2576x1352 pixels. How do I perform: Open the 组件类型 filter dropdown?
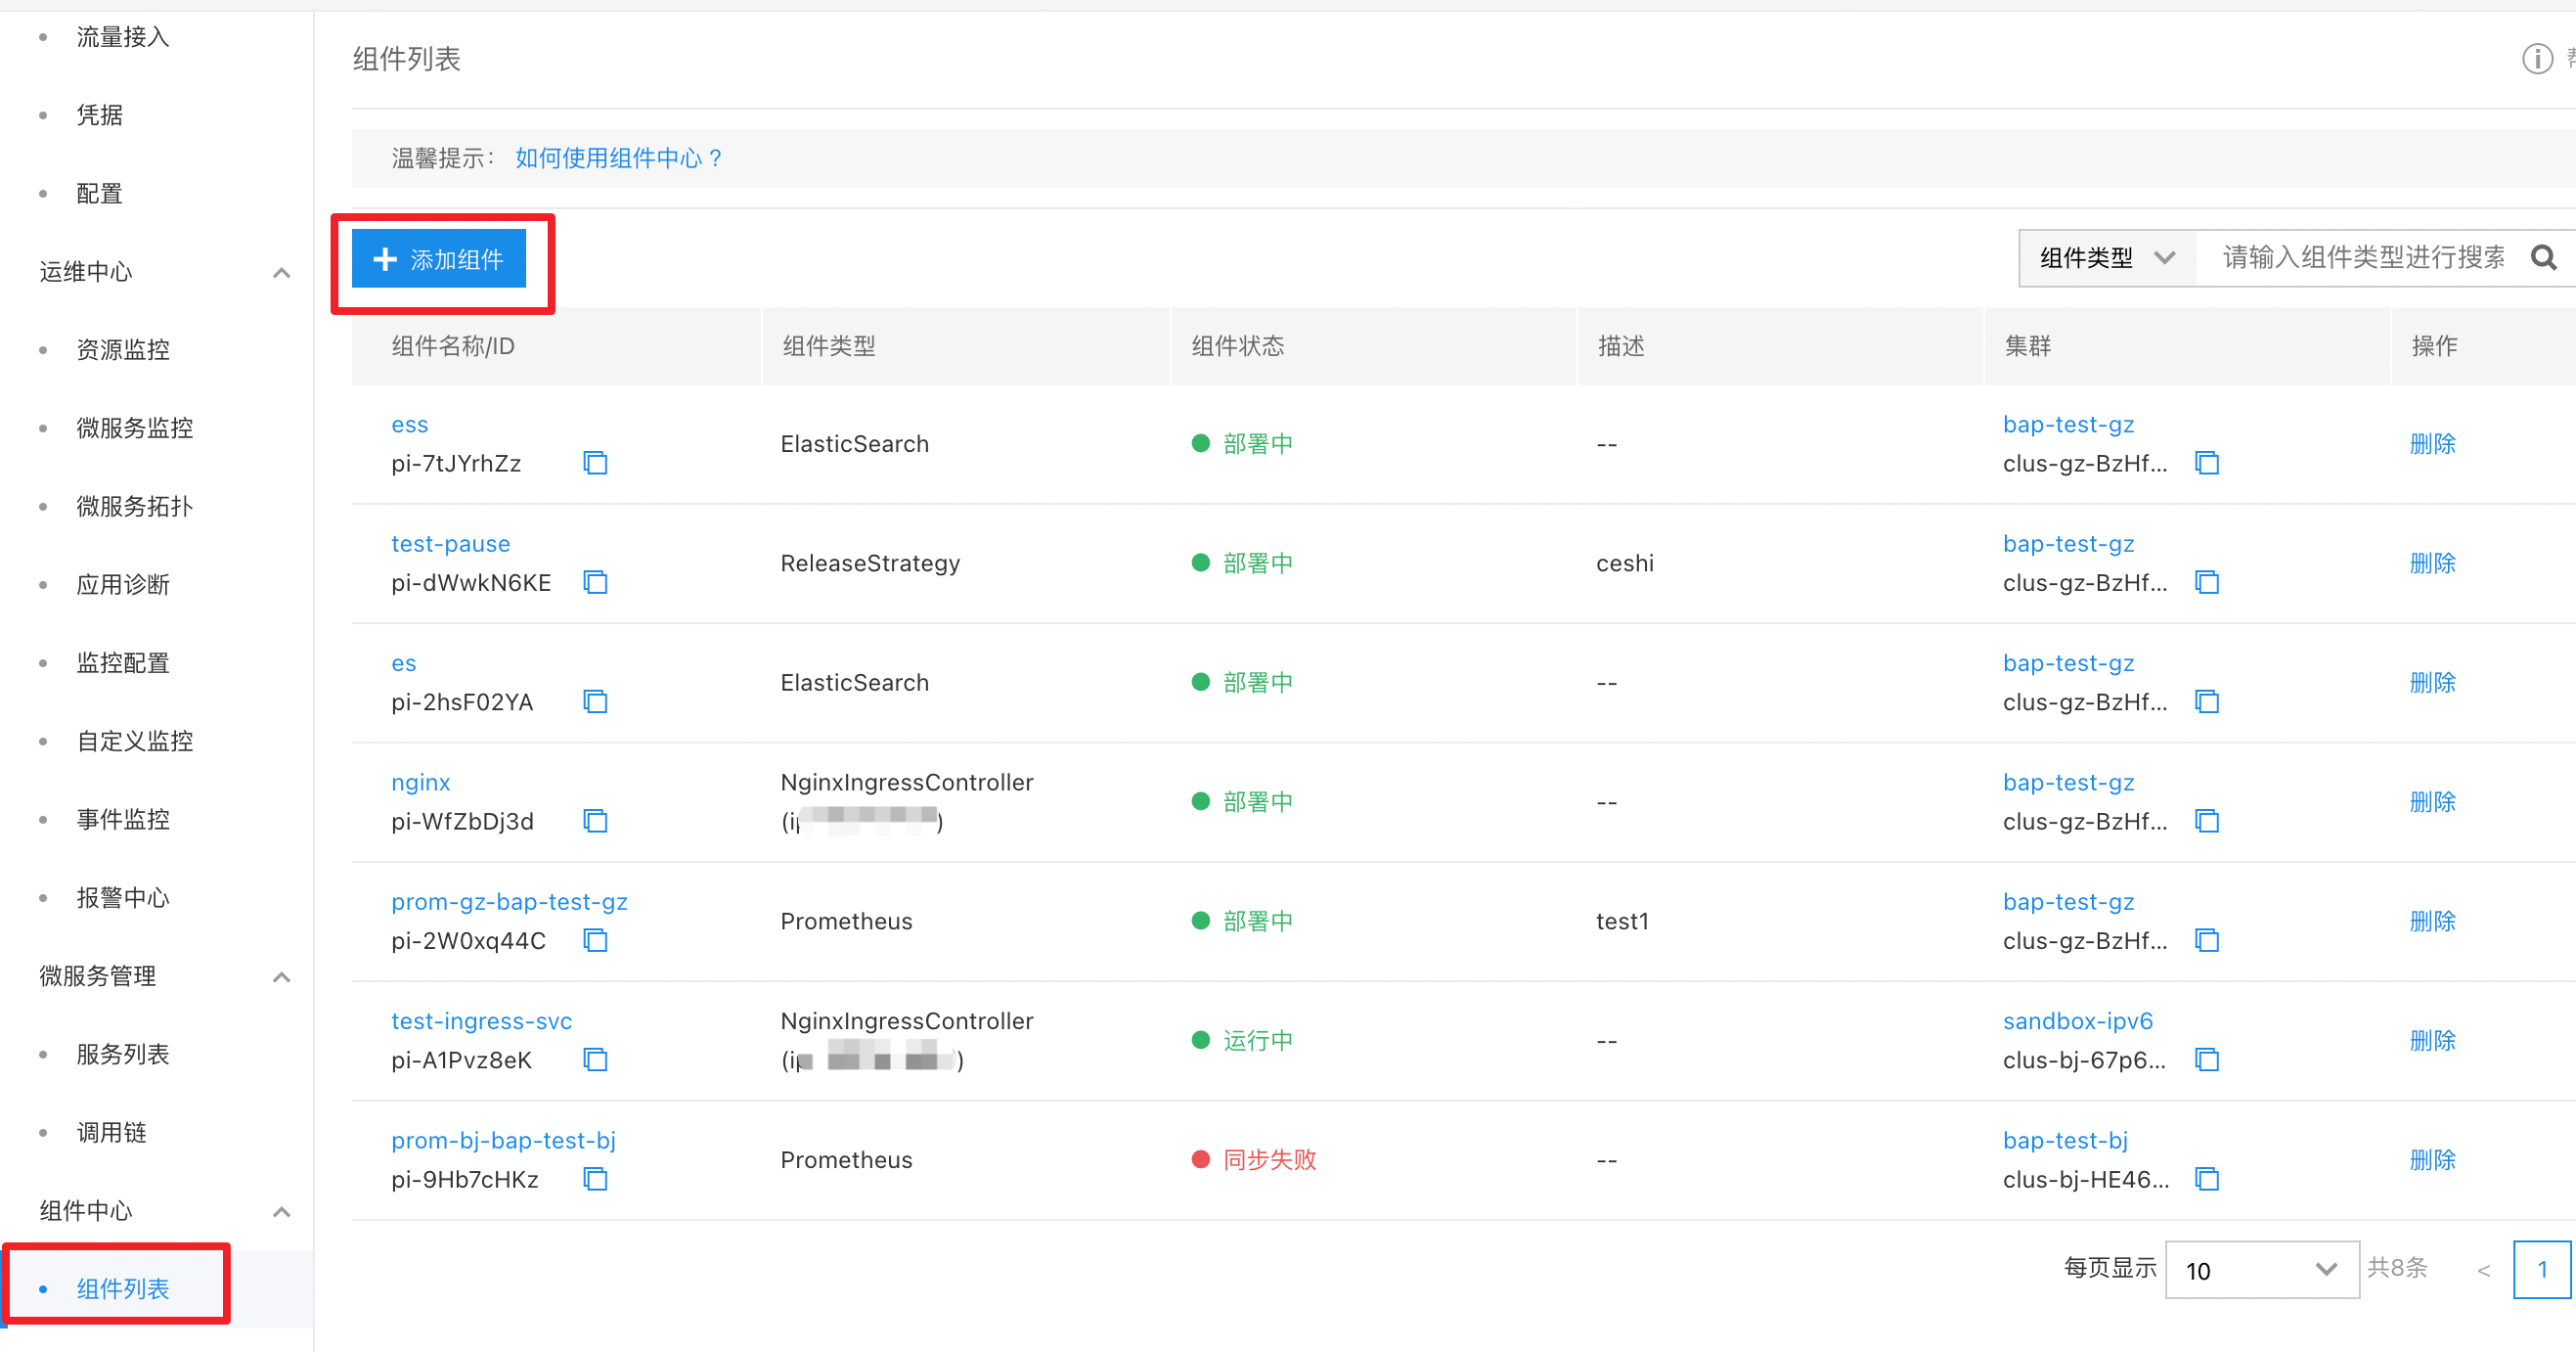(2107, 258)
